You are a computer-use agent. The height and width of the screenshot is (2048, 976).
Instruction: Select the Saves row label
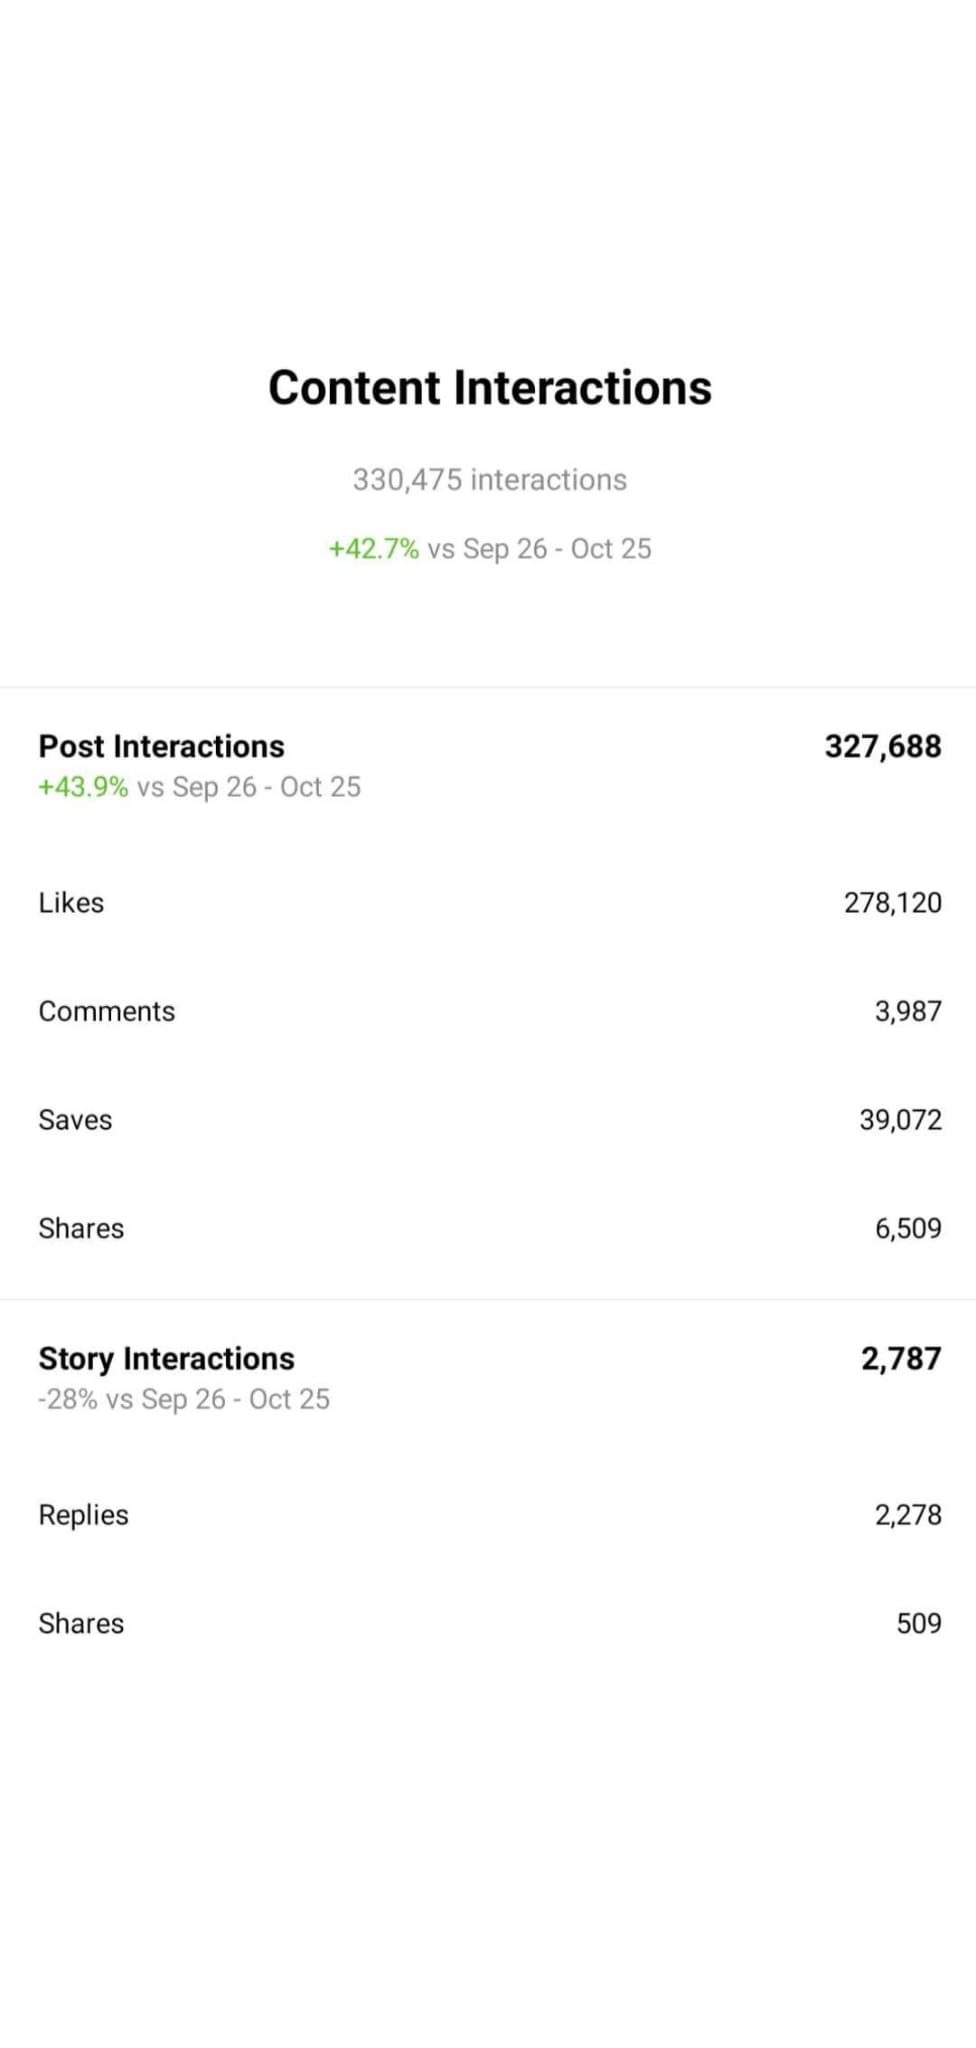click(75, 1120)
